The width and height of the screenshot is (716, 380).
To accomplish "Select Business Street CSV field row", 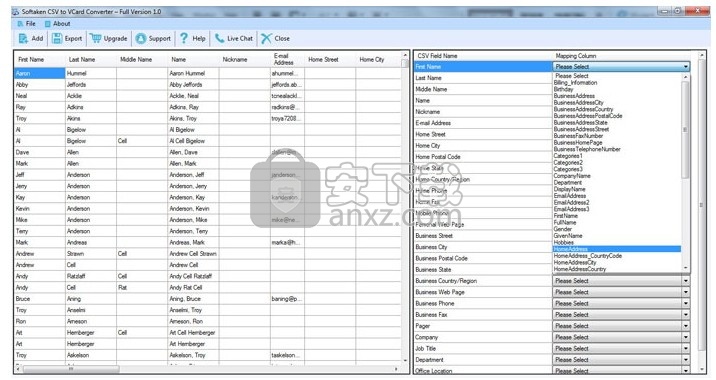I will (484, 236).
